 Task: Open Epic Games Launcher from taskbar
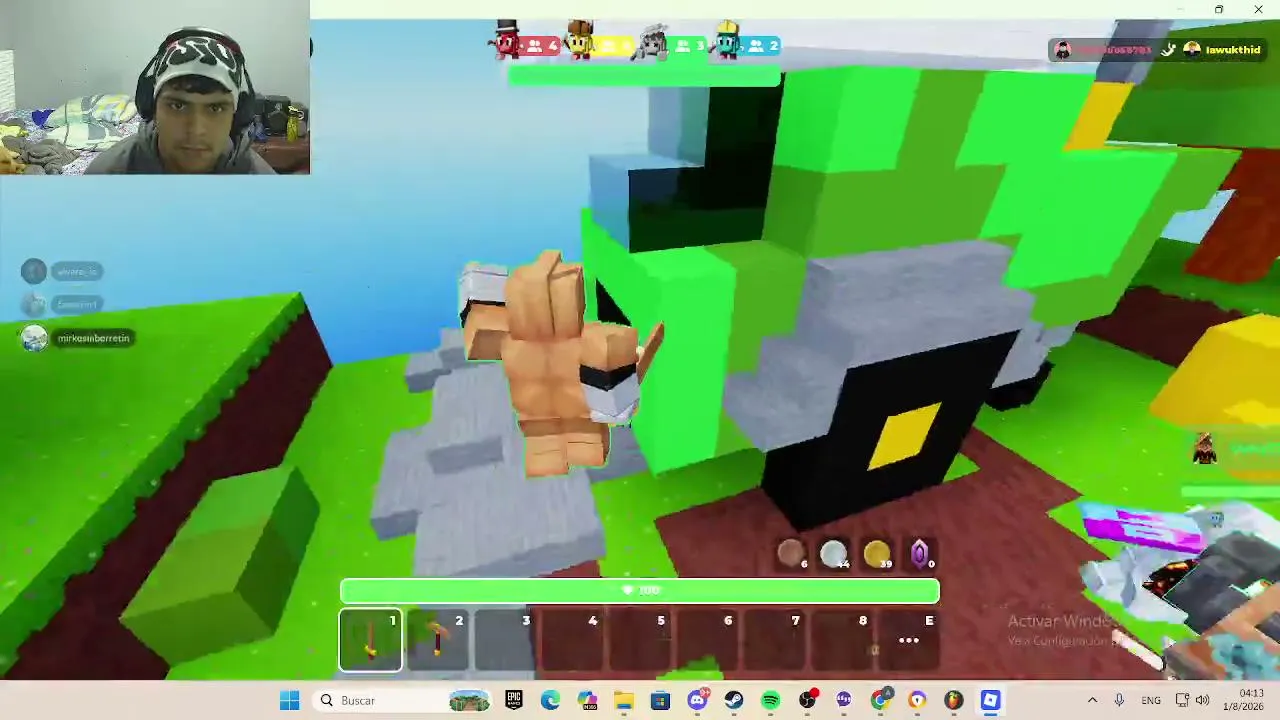514,701
